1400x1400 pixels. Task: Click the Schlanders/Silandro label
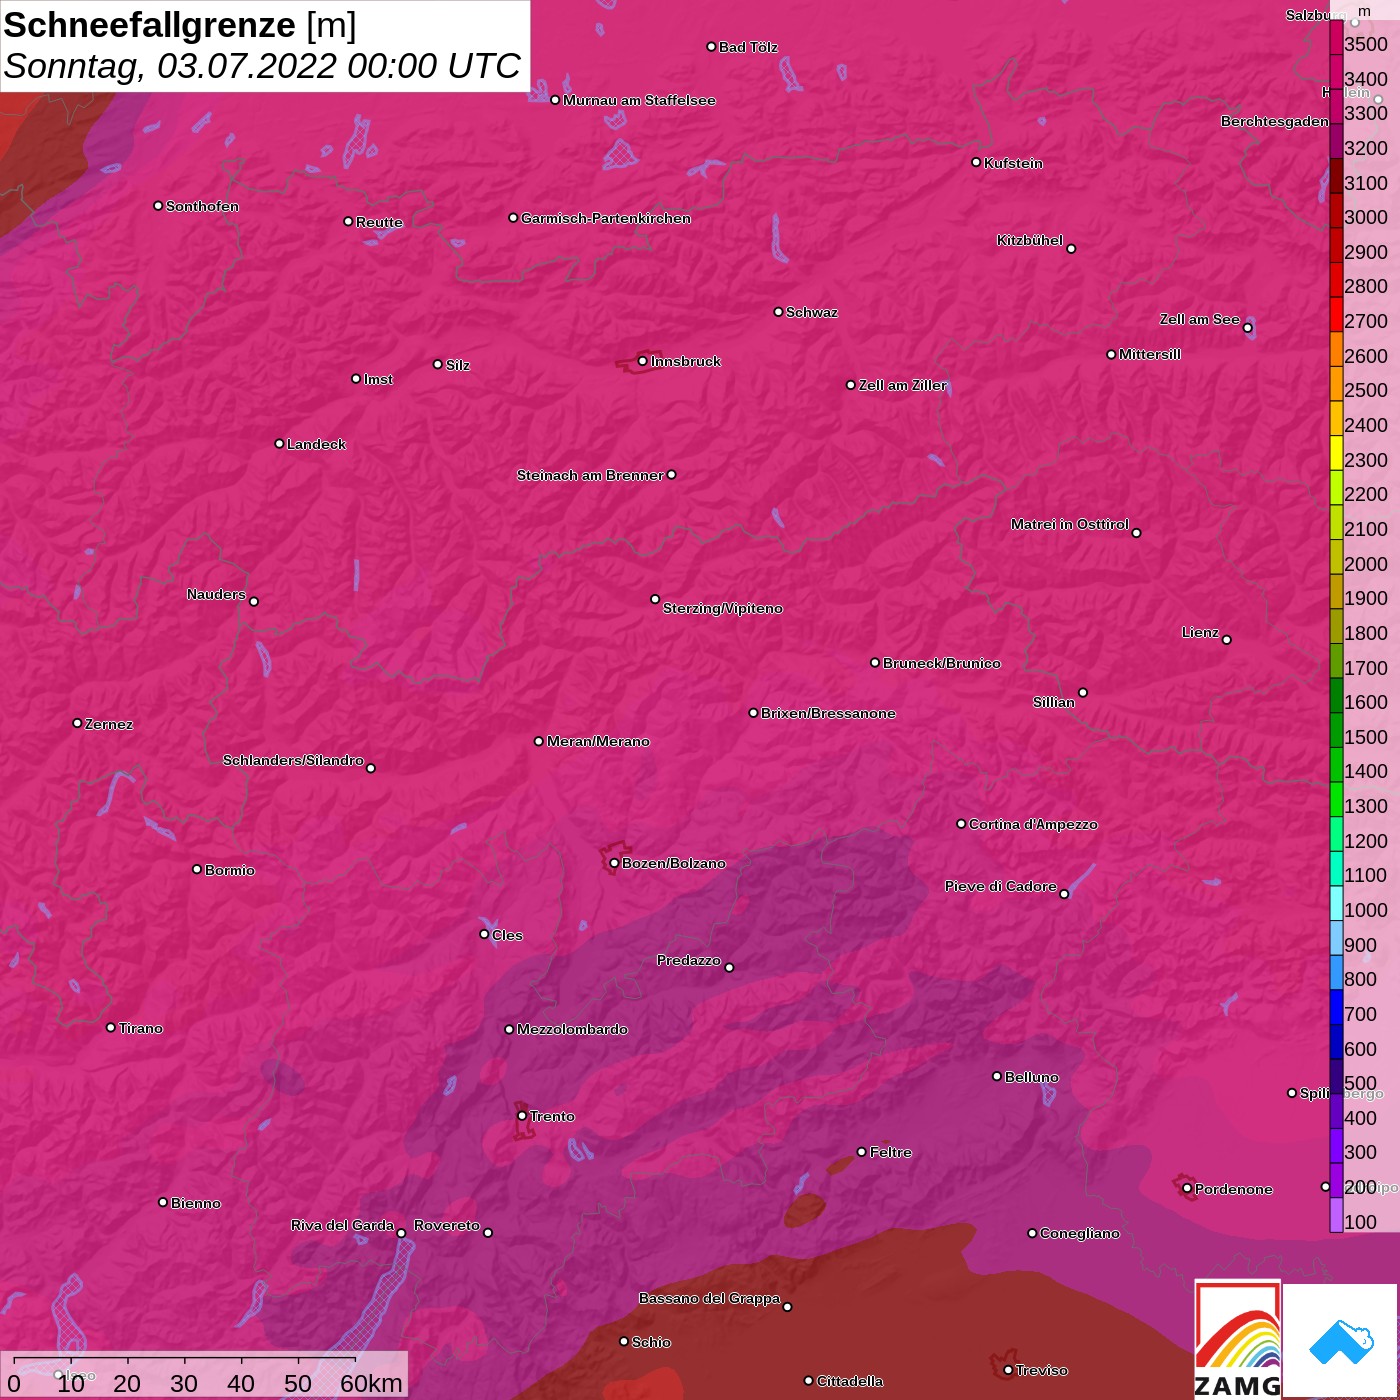[x=293, y=760]
